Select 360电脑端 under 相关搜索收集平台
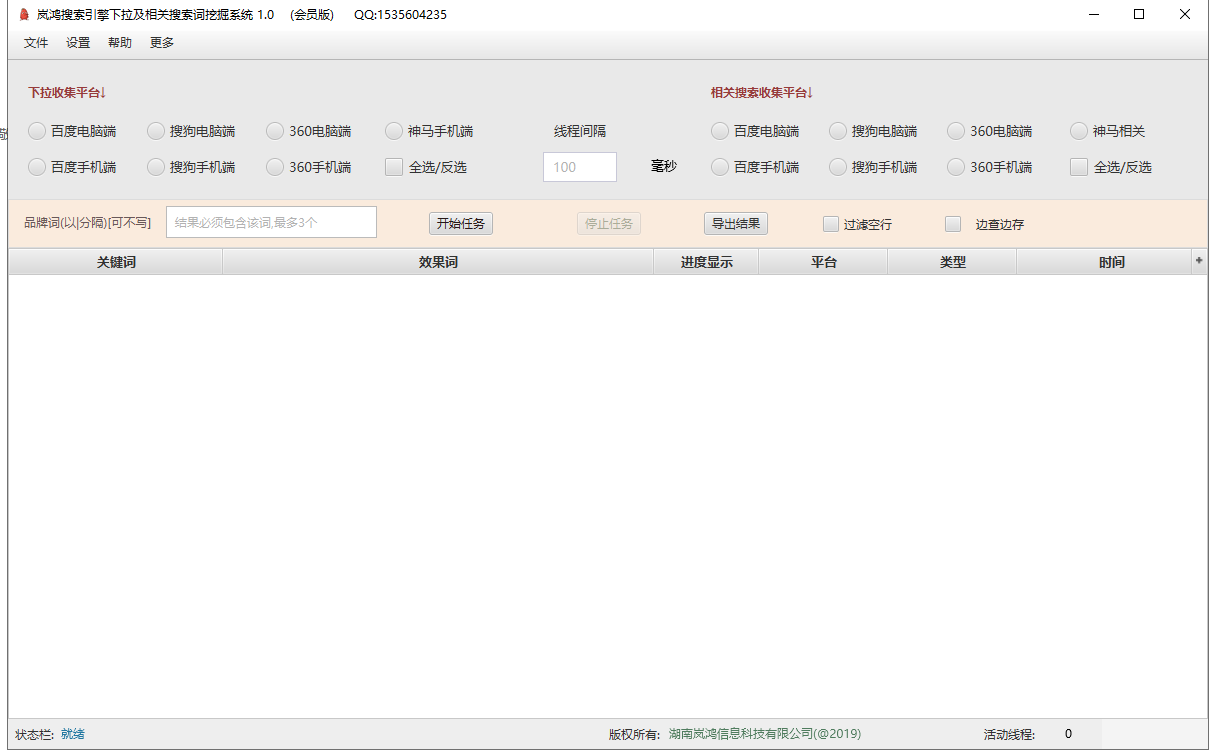The width and height of the screenshot is (1211, 751). tap(956, 131)
